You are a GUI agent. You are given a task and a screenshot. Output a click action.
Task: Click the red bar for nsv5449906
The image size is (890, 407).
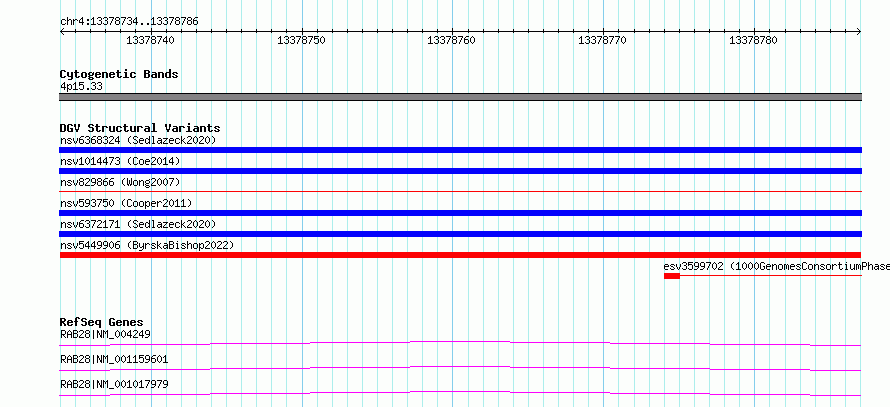click(460, 255)
